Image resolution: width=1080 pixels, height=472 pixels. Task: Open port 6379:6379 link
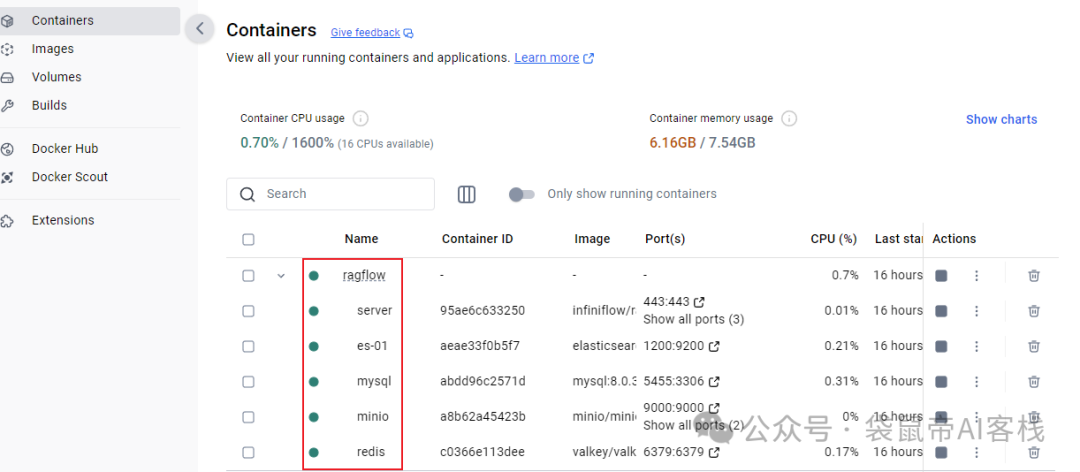pos(681,452)
